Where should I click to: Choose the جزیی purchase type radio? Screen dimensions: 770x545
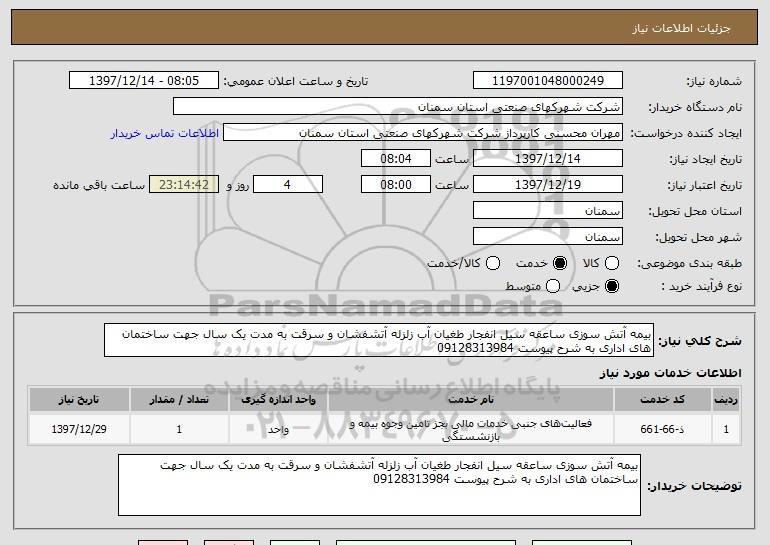(x=611, y=286)
